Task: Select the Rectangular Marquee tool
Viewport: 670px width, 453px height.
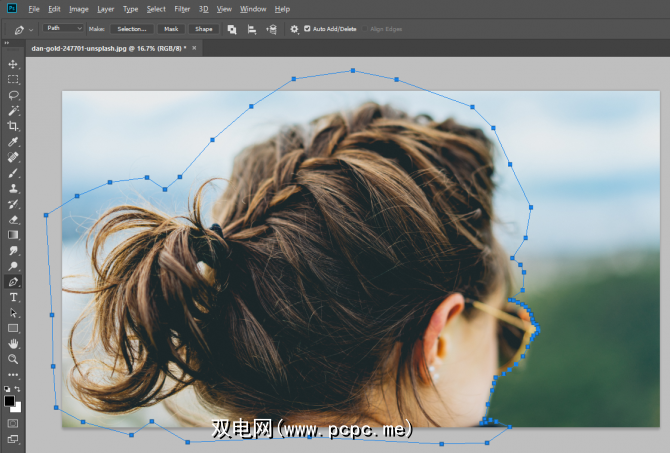Action: 13,79
